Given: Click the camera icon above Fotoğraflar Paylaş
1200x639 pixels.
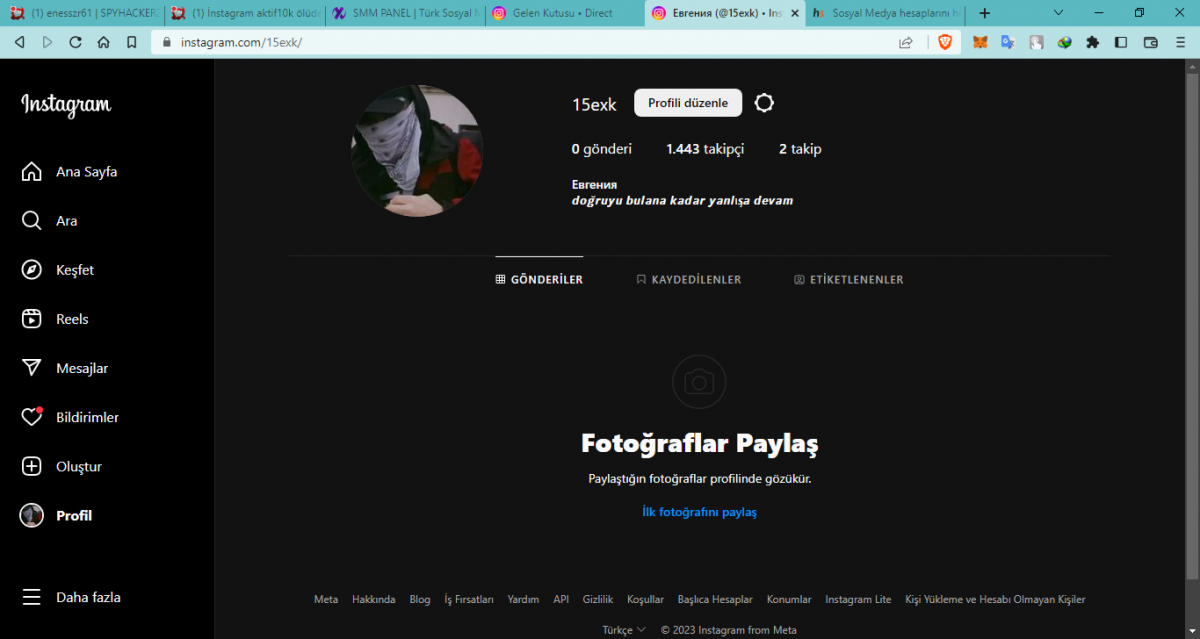Looking at the screenshot, I should pyautogui.click(x=699, y=382).
